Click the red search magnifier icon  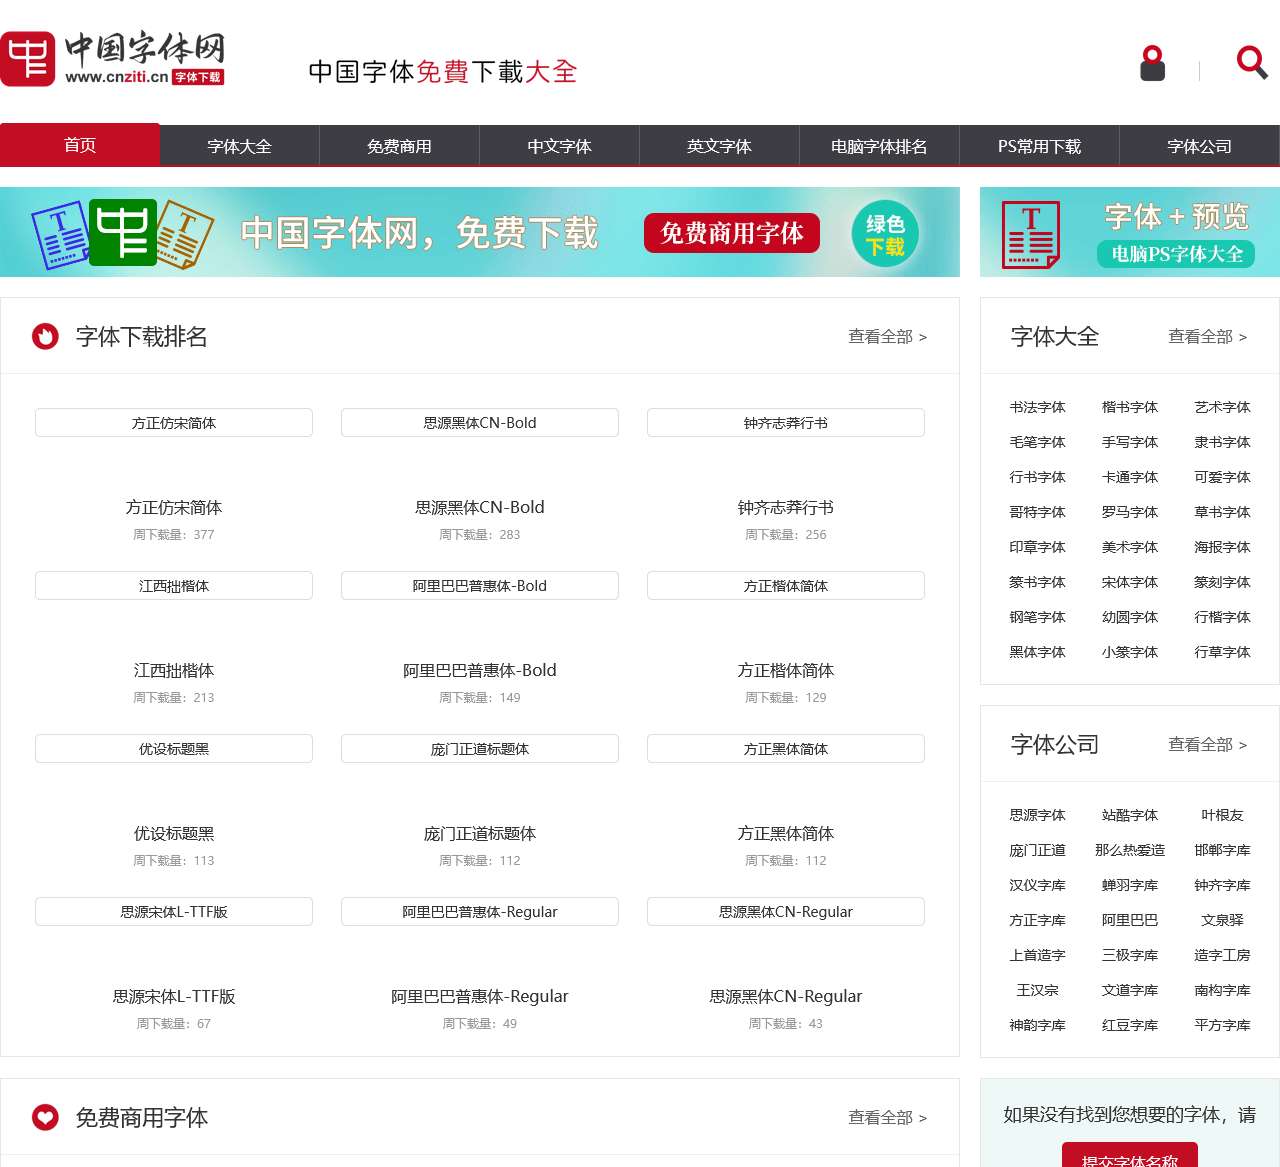click(x=1251, y=63)
